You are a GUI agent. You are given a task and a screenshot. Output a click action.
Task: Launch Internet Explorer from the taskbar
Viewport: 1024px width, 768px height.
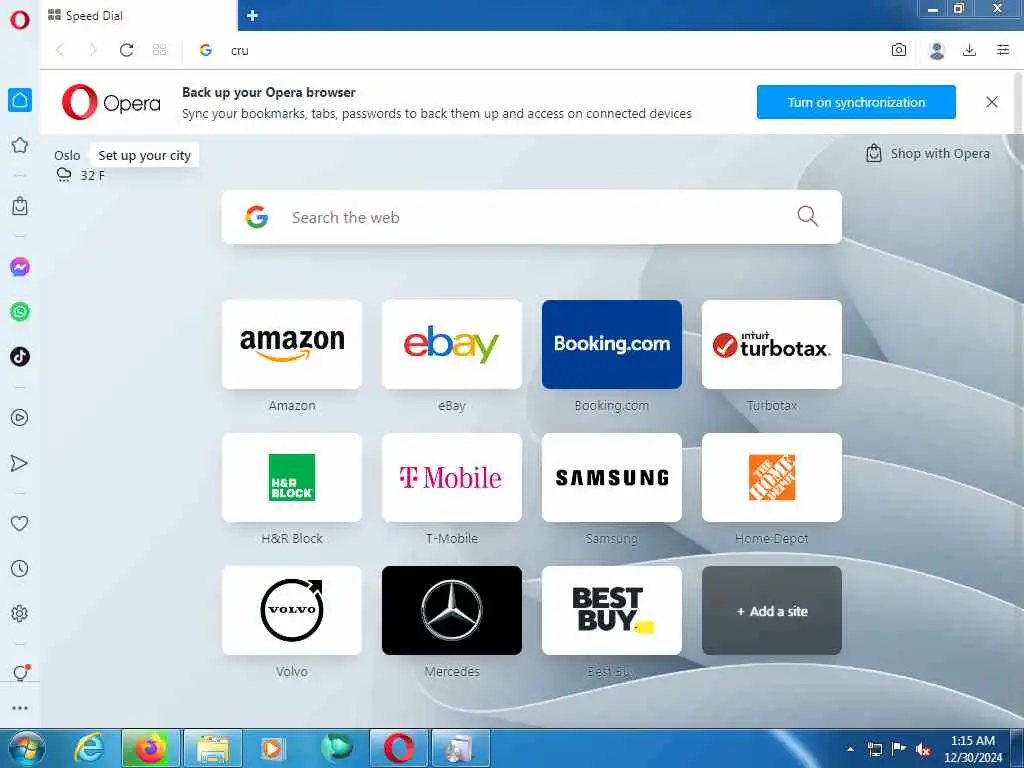click(89, 748)
